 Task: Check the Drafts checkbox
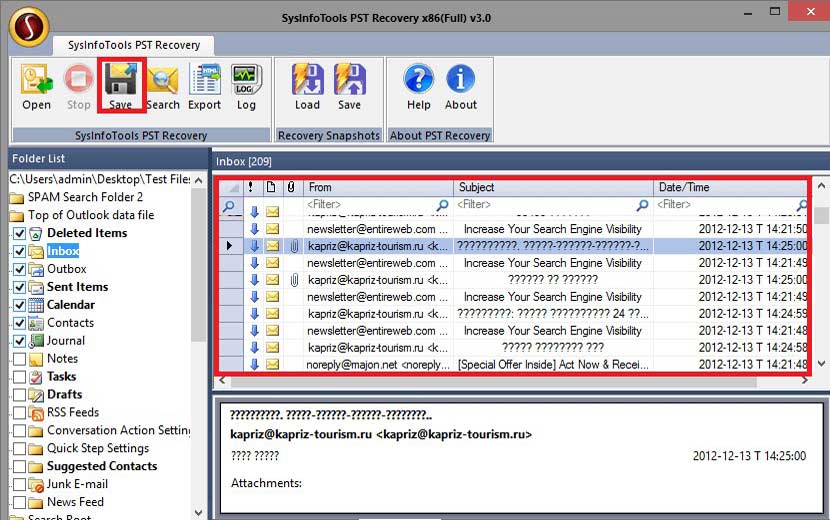pos(19,395)
